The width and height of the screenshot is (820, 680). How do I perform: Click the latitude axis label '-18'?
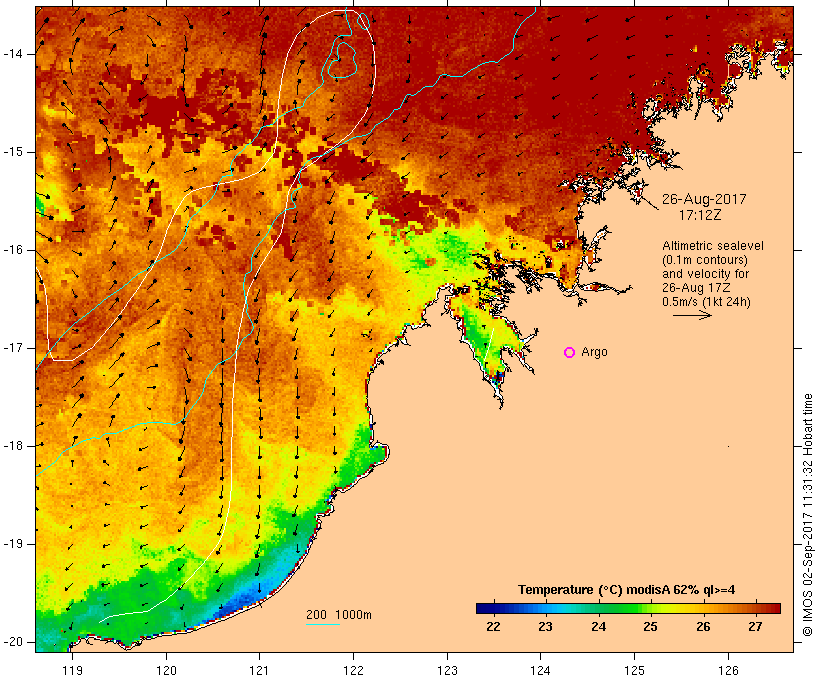point(13,446)
